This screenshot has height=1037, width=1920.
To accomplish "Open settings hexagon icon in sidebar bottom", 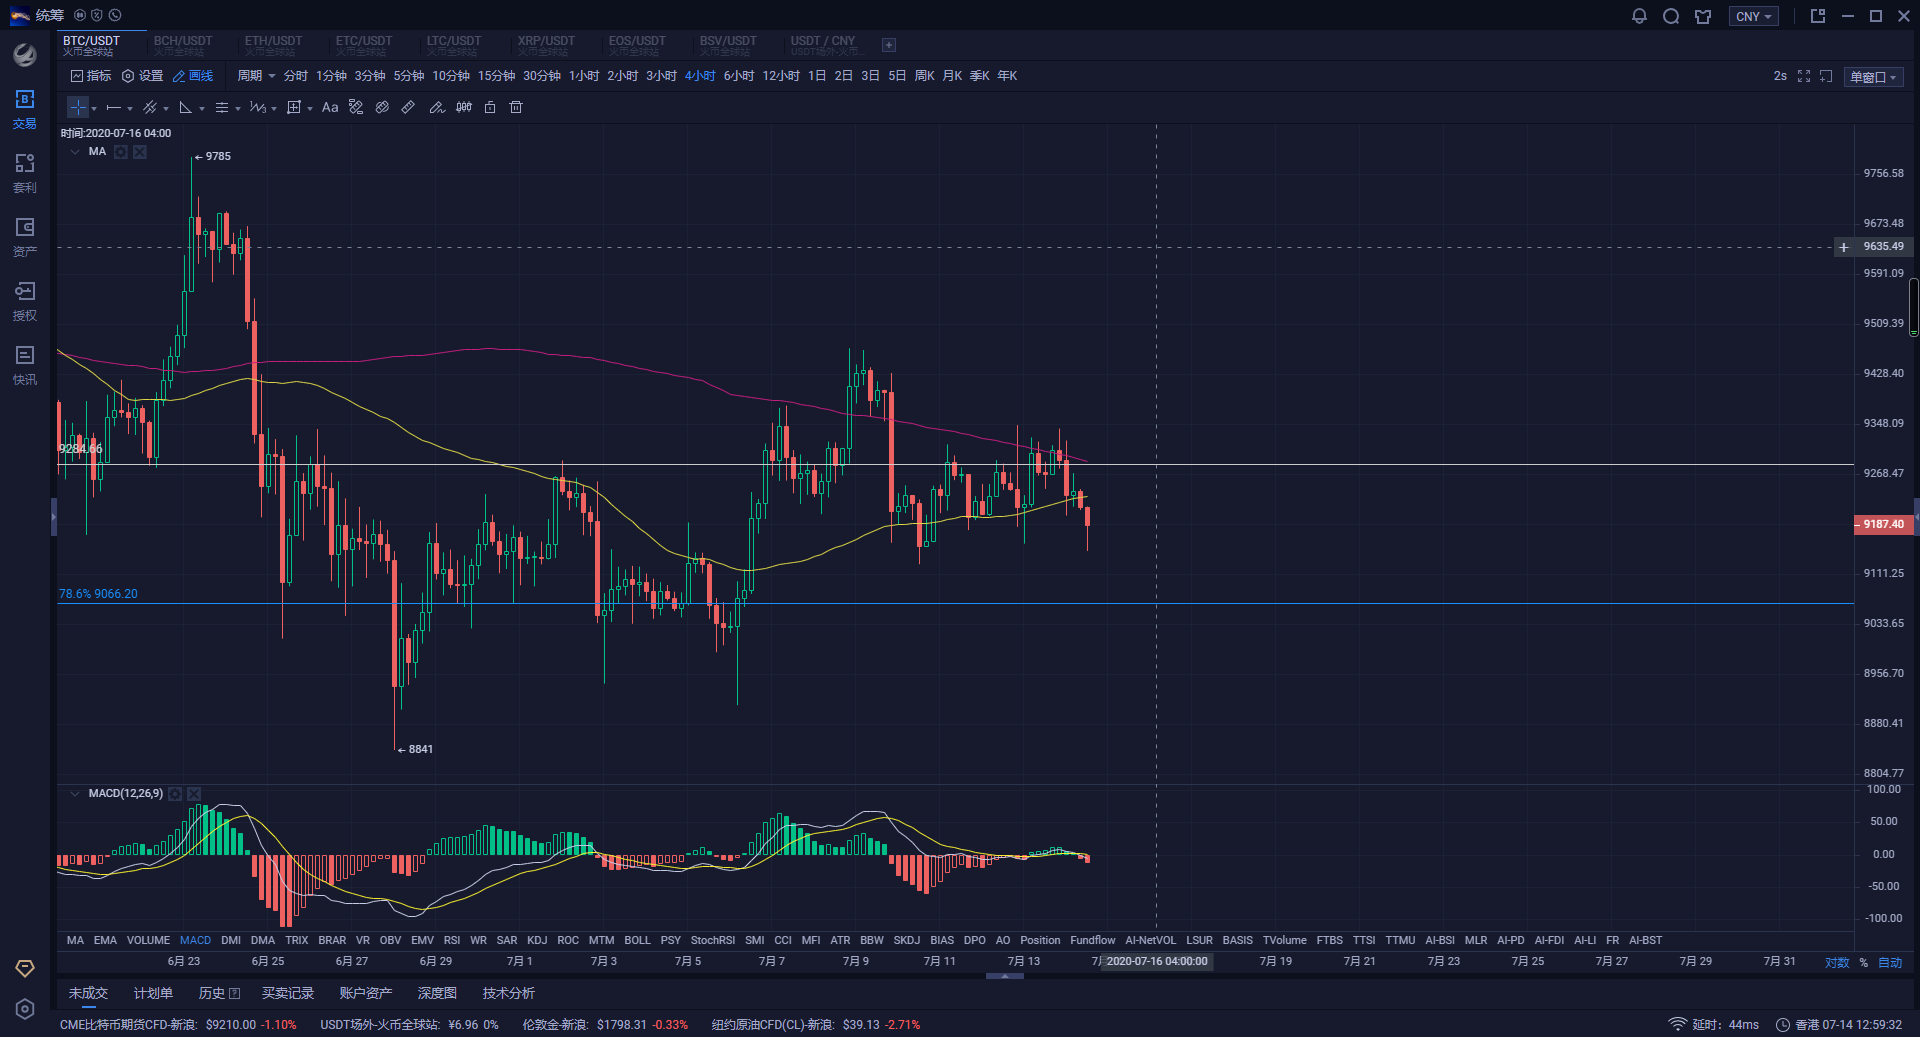I will [25, 1009].
